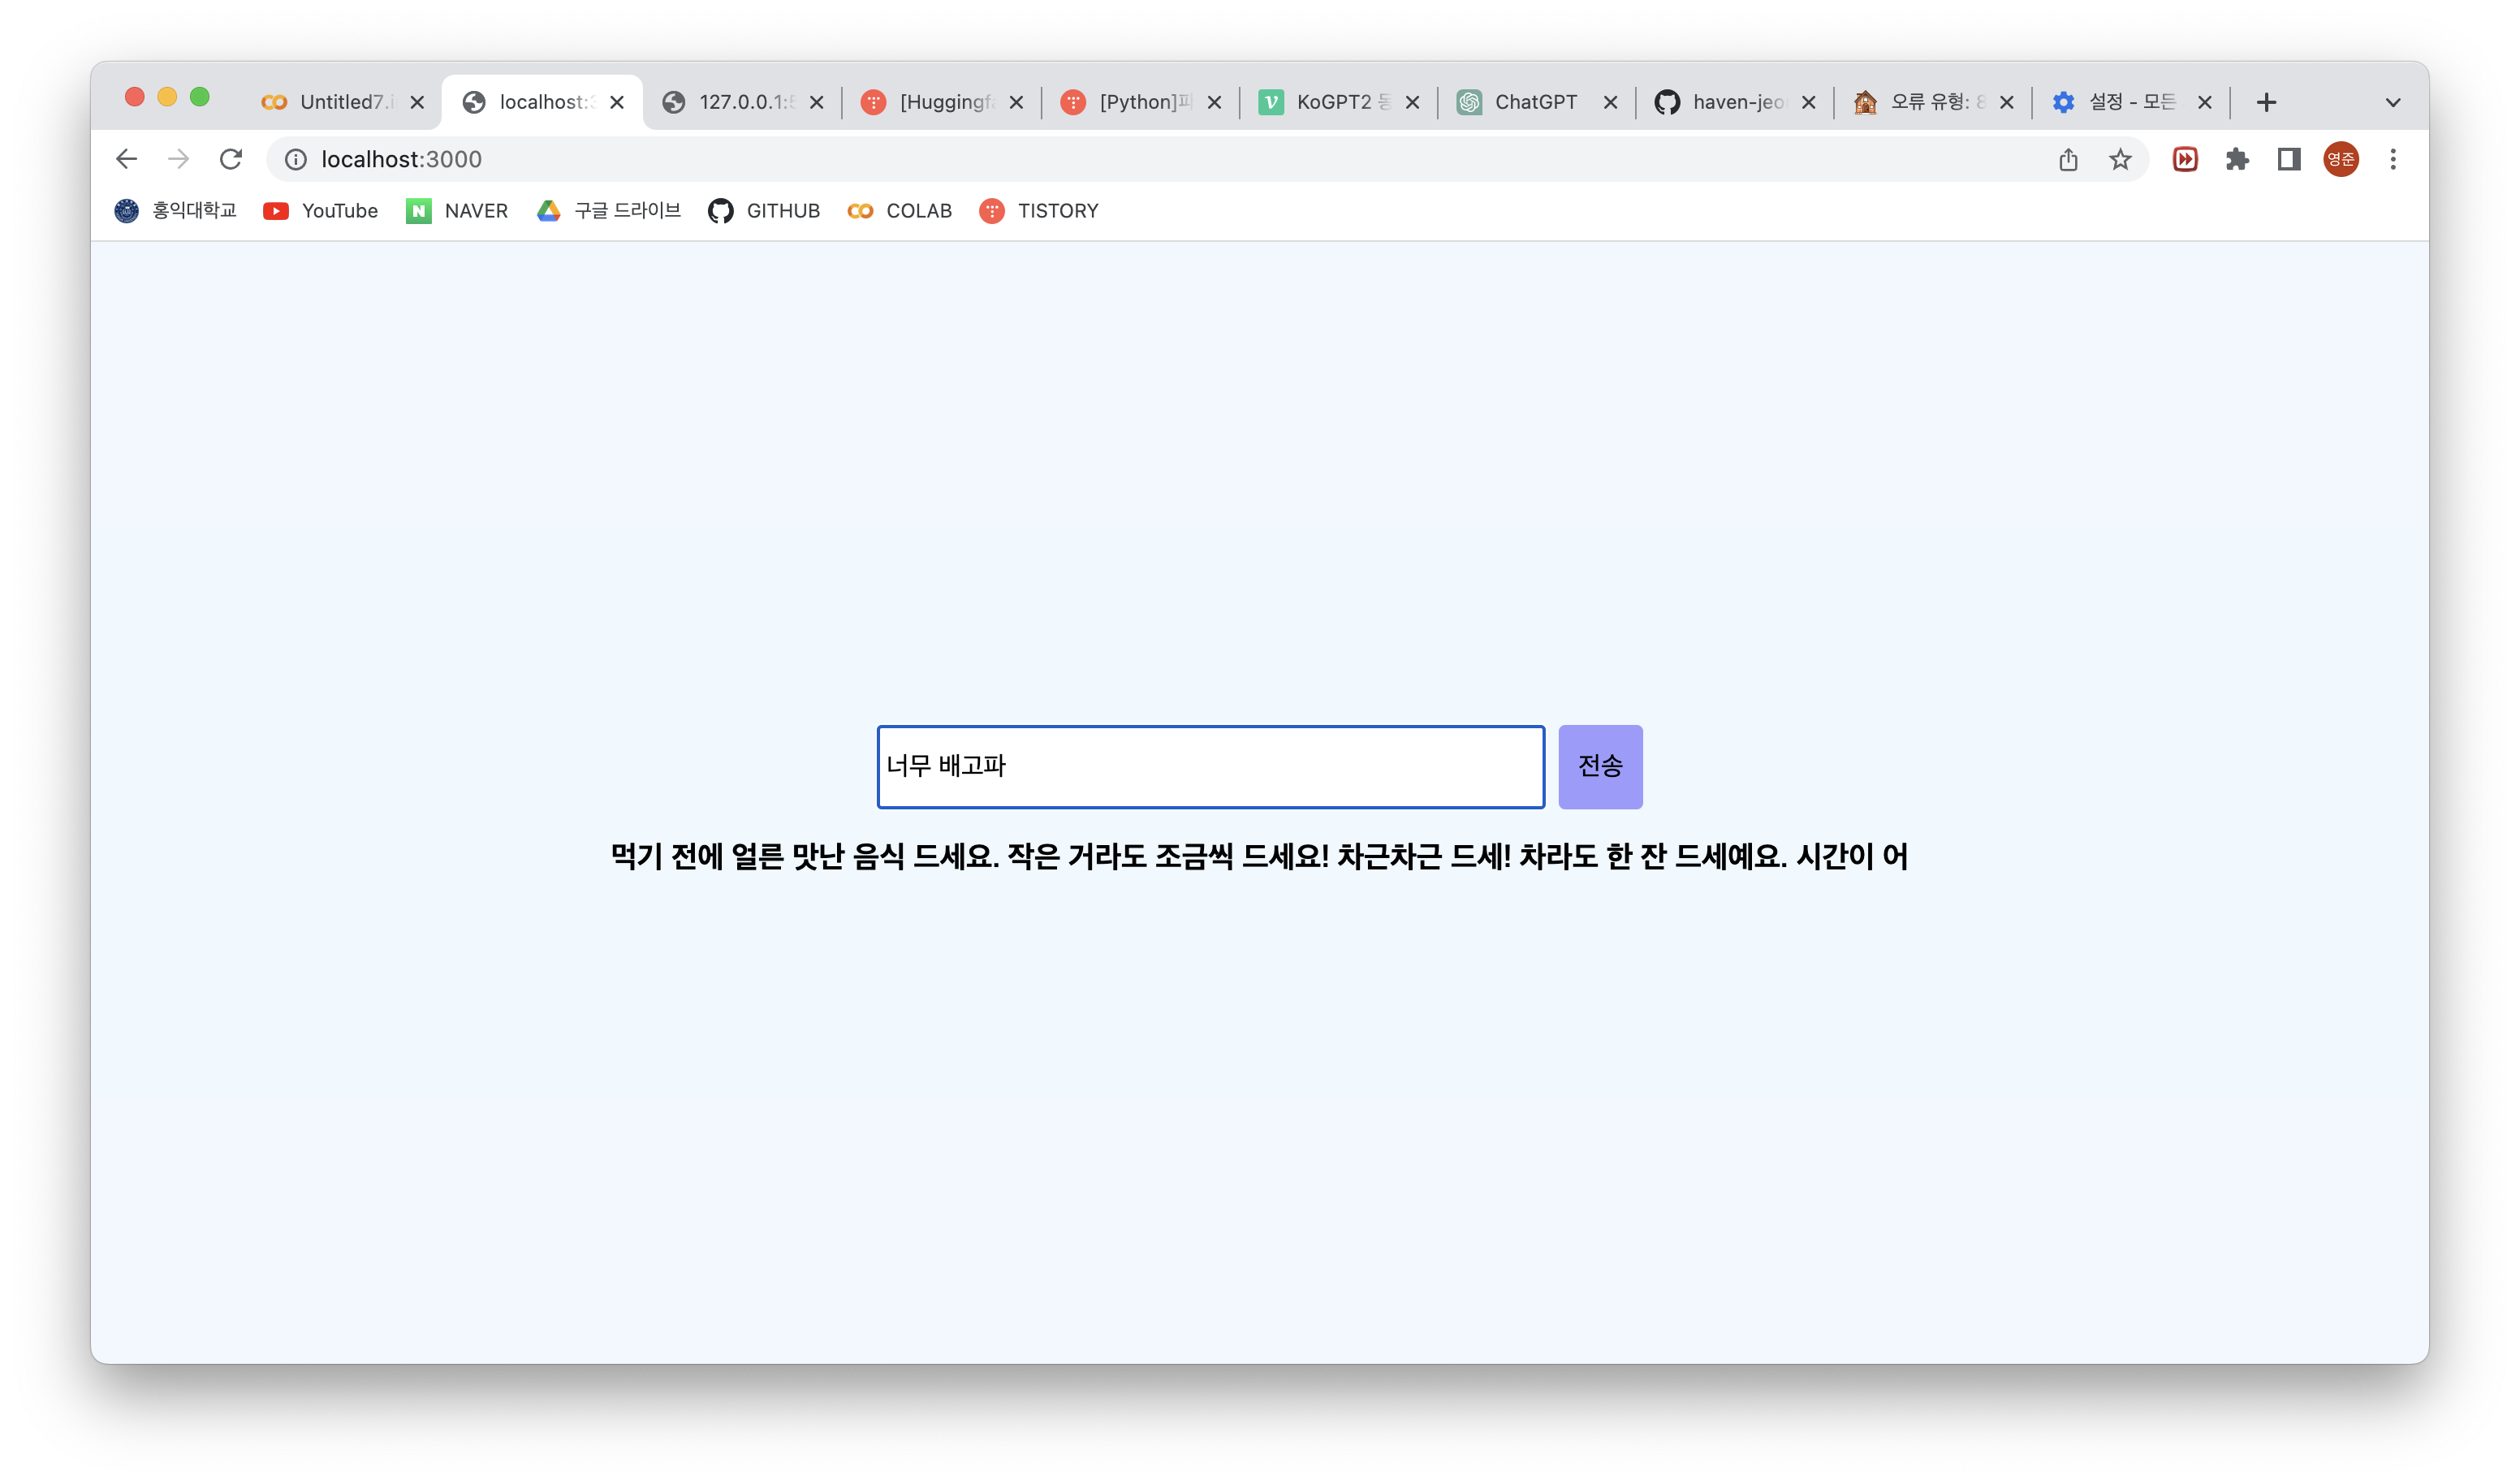
Task: Close the Untitled7 Colab tab
Action: click(417, 102)
